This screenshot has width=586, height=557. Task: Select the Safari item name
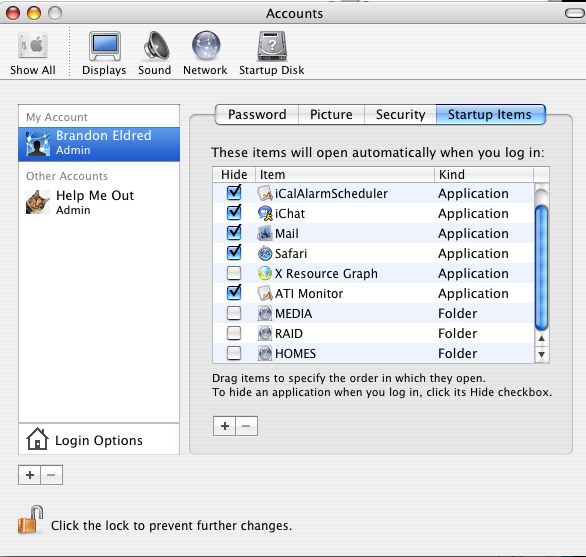(291, 253)
